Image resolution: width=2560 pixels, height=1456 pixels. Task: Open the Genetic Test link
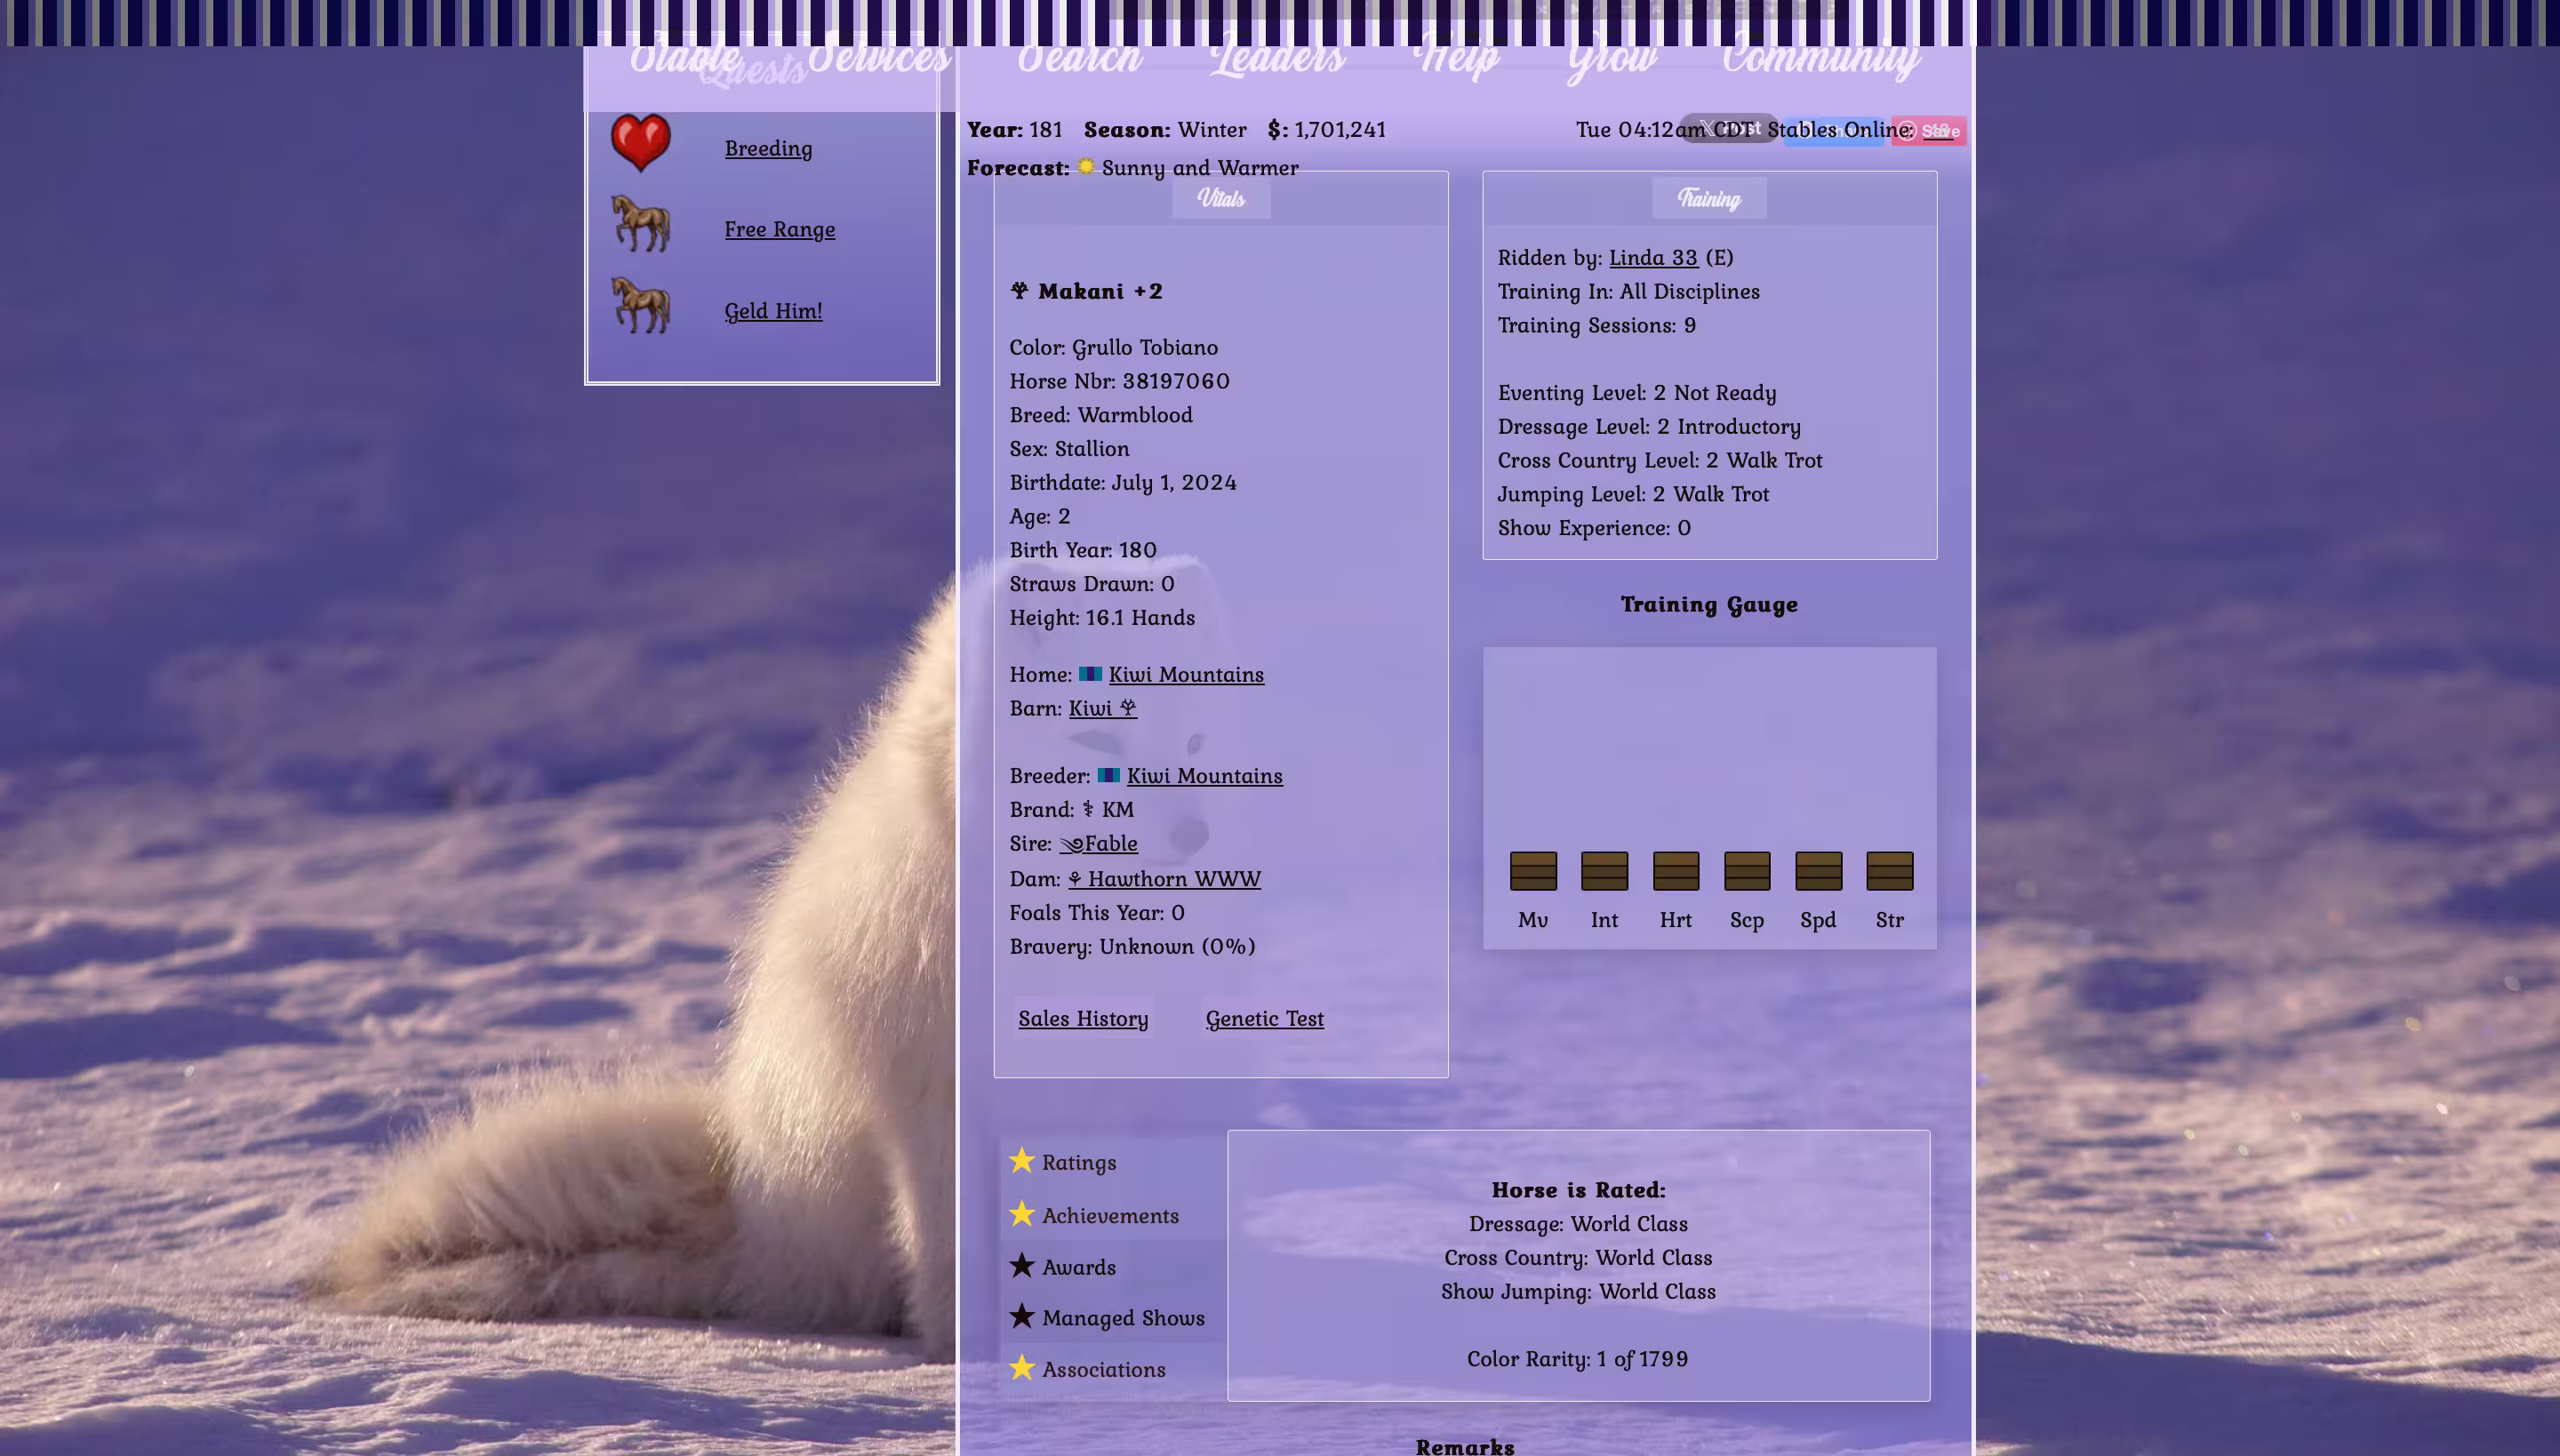[1264, 1018]
